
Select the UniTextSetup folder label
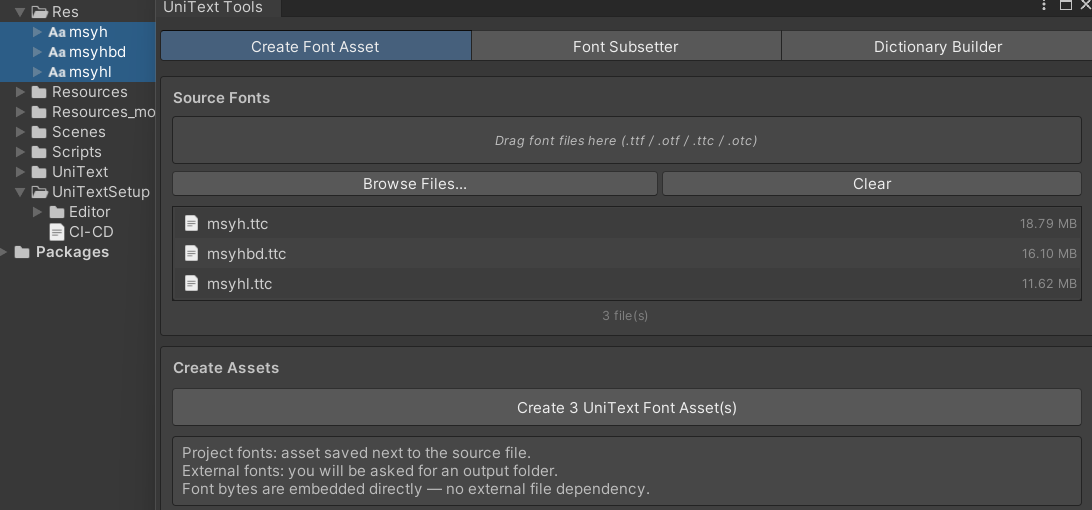coord(101,192)
